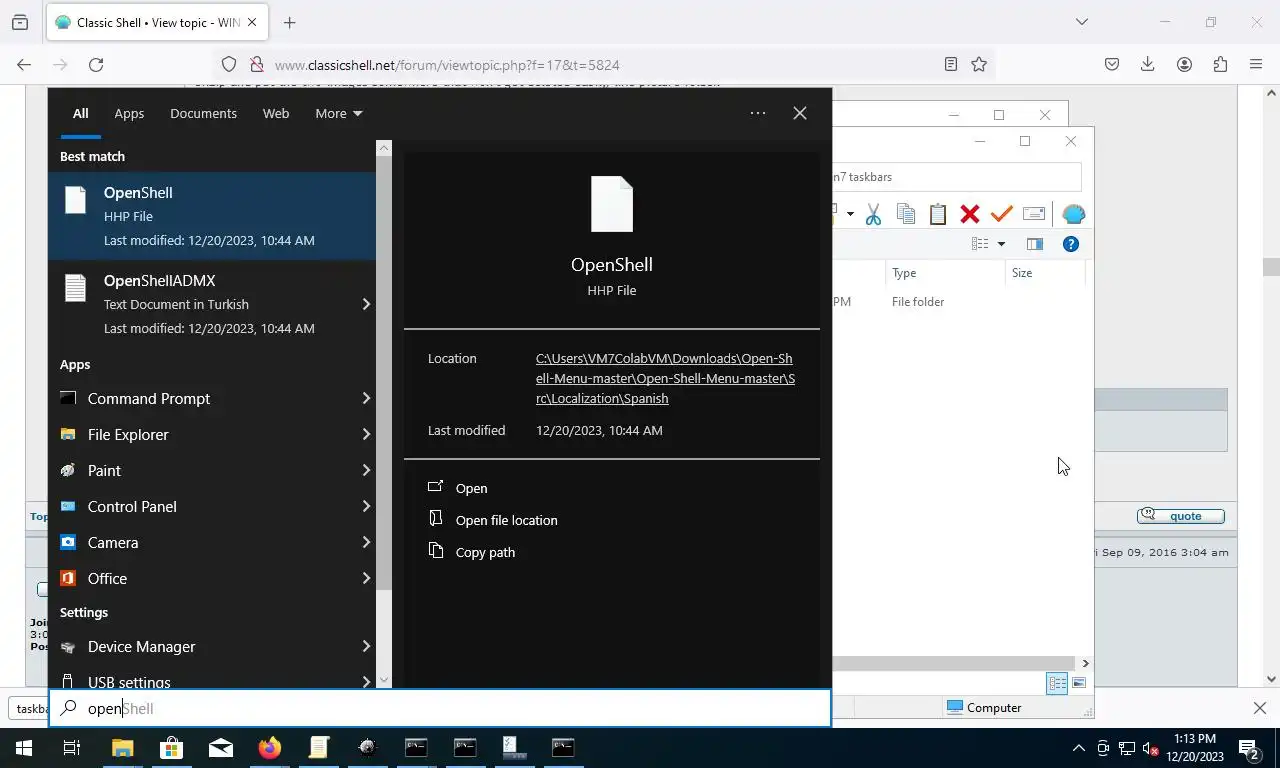
Task: Toggle Firefox reader view icon
Action: click(x=950, y=64)
